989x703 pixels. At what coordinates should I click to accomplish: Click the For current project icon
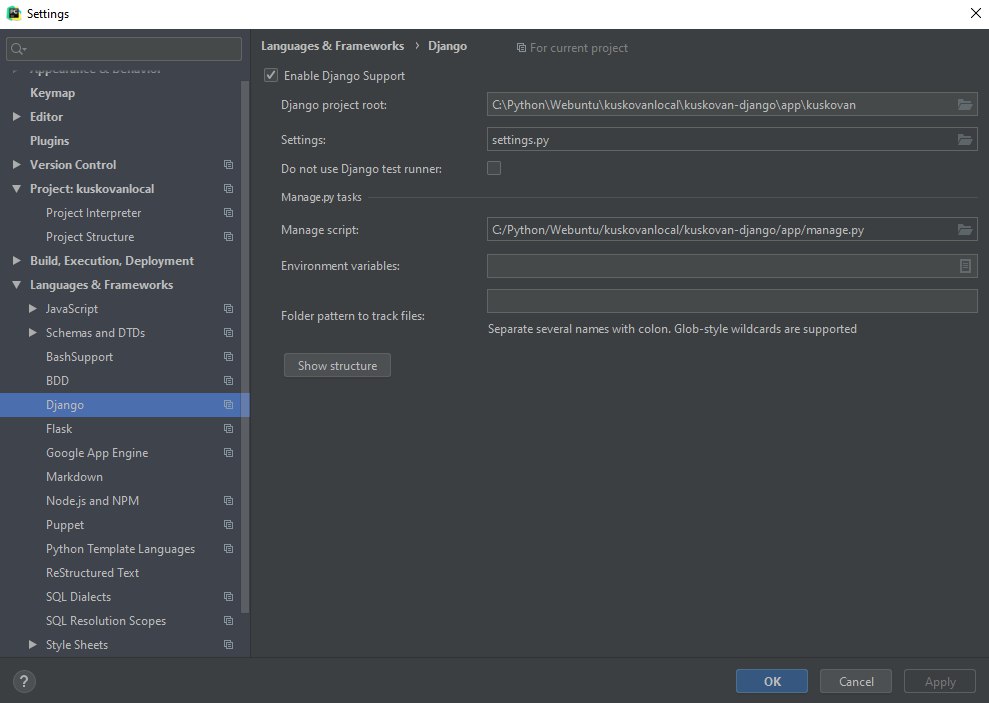[x=521, y=48]
